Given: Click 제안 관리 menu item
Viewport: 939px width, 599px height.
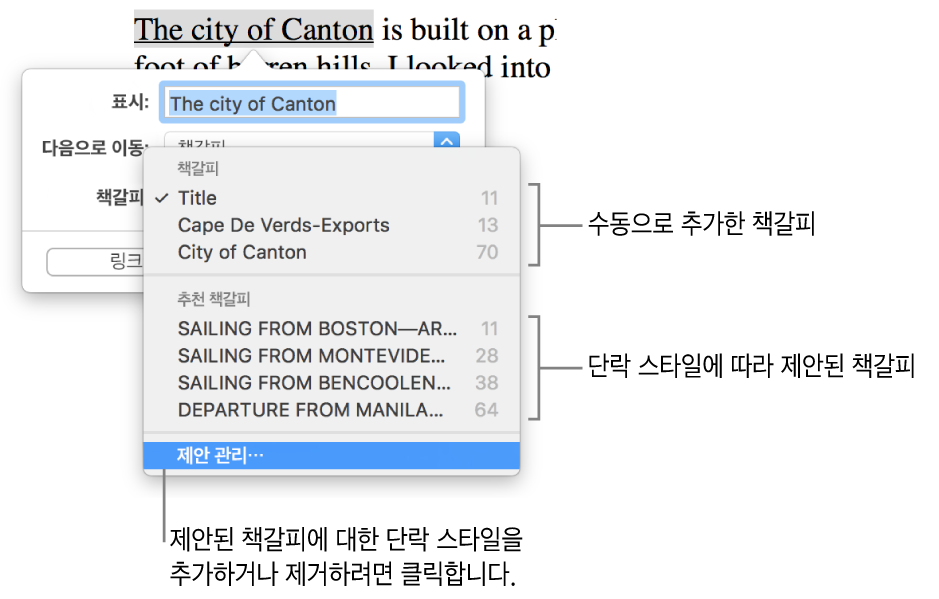Looking at the screenshot, I should [x=331, y=456].
